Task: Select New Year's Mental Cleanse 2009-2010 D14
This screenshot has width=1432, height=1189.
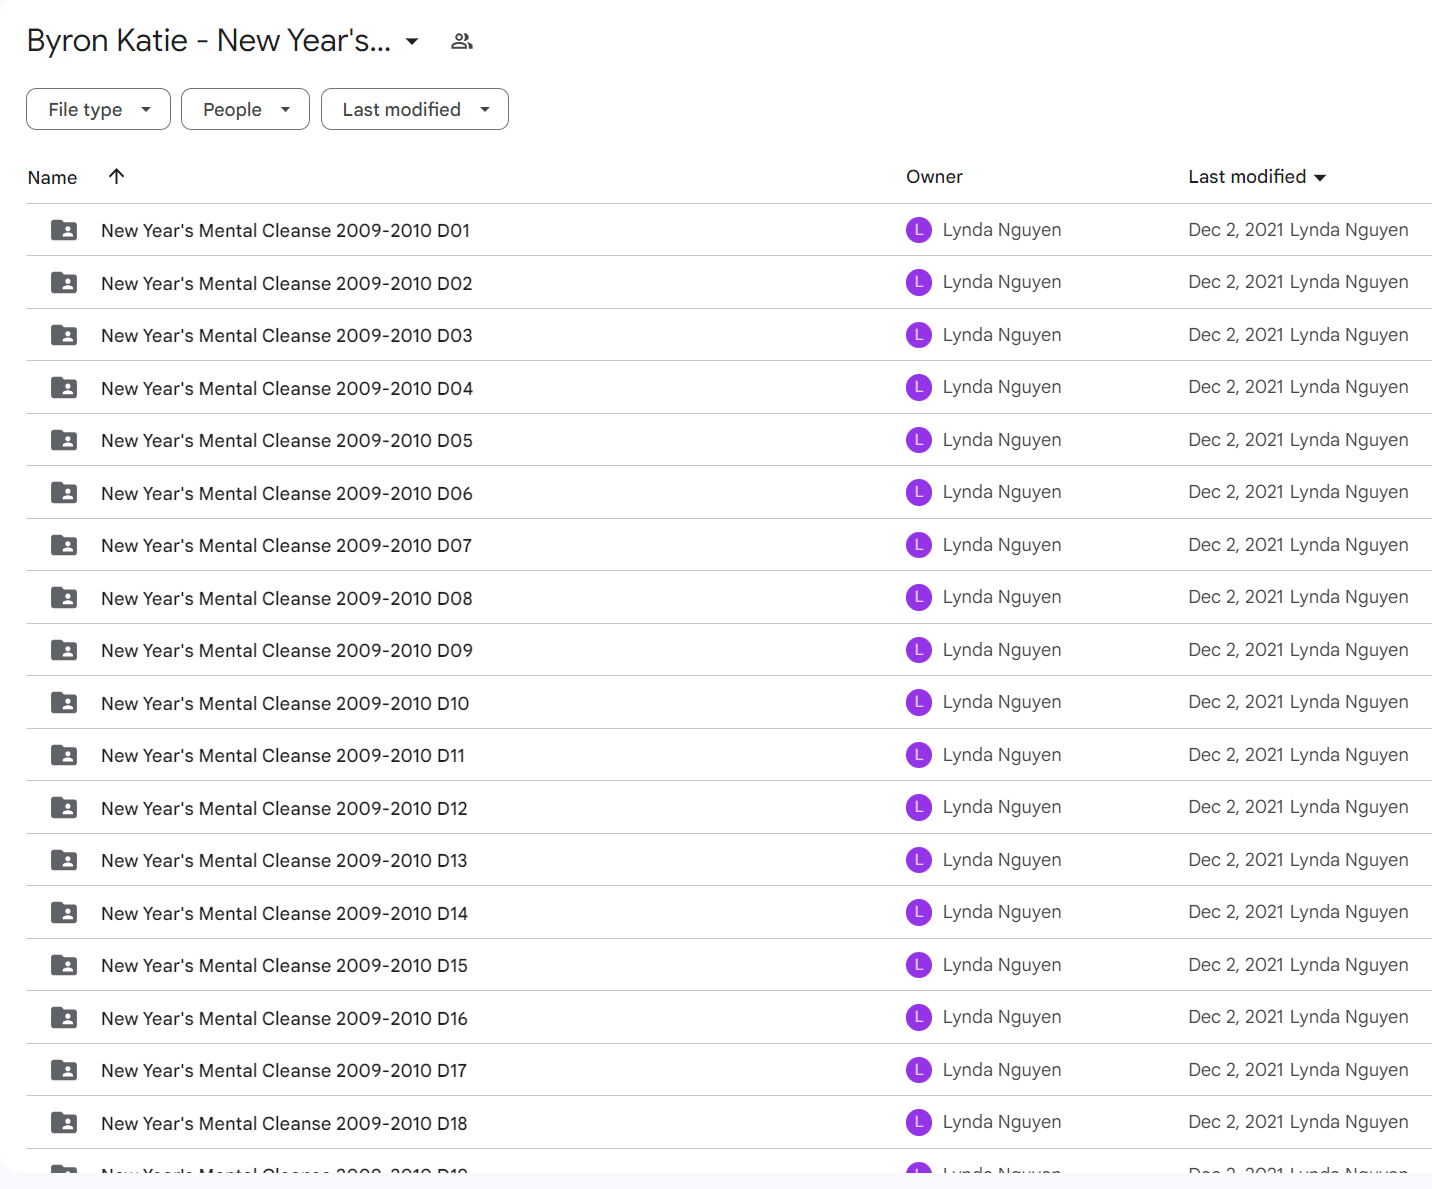Action: [x=284, y=913]
